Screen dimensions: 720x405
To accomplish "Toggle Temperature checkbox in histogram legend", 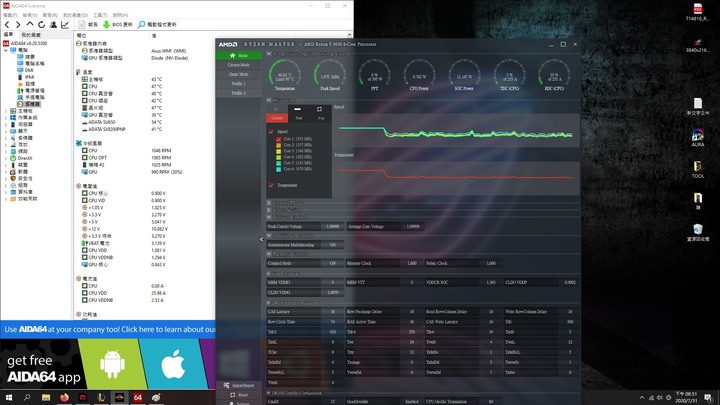I will click(271, 185).
